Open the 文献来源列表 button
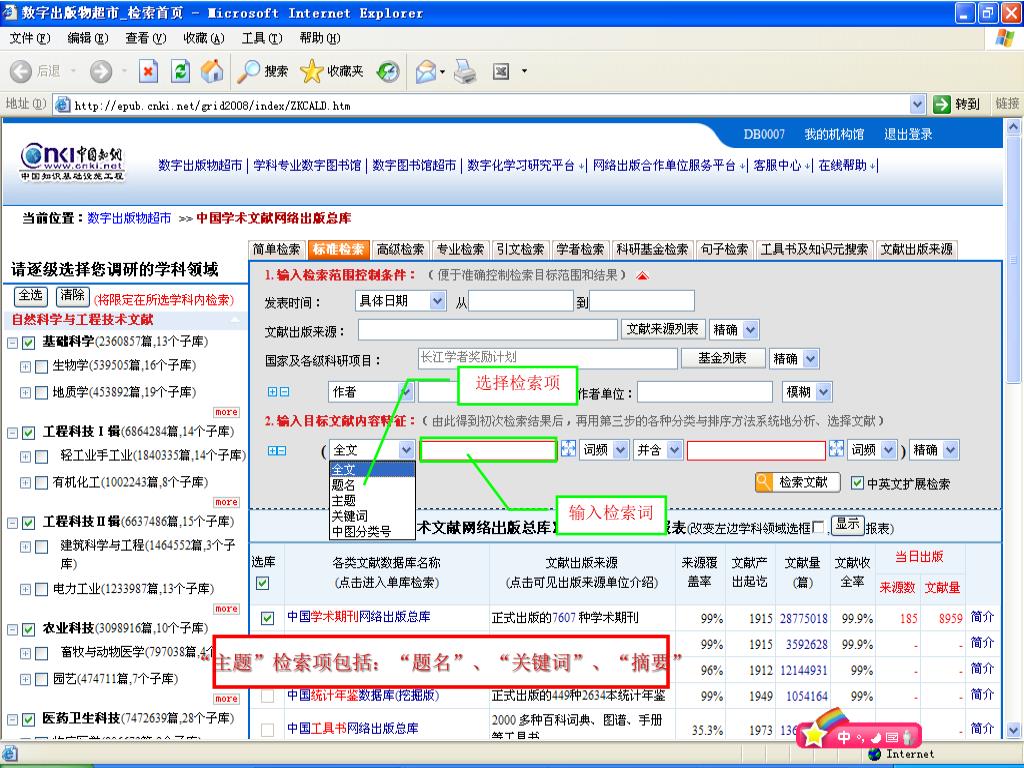The image size is (1024, 768). coord(663,329)
